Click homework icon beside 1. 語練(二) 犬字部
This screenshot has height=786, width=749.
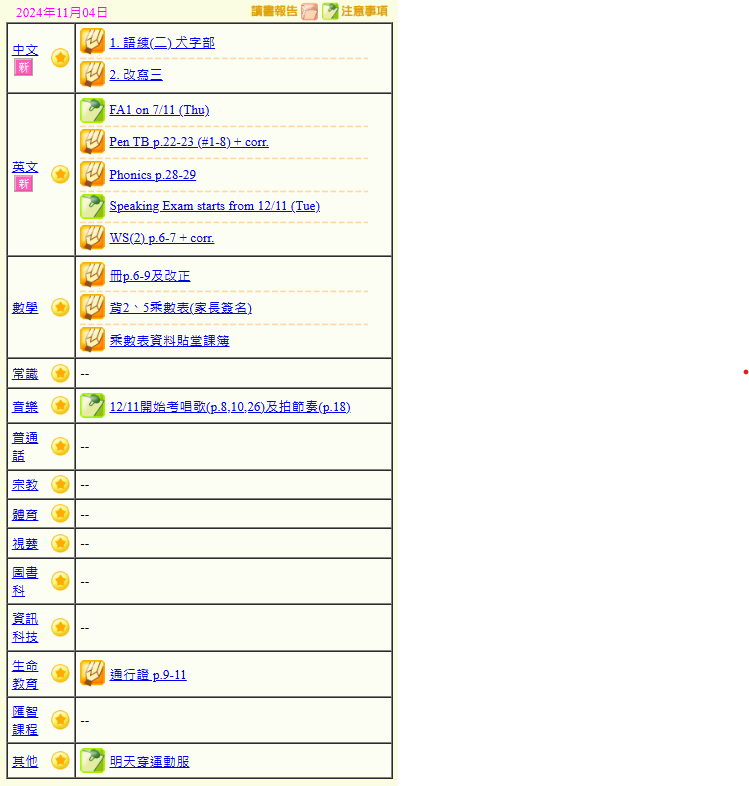(x=92, y=41)
